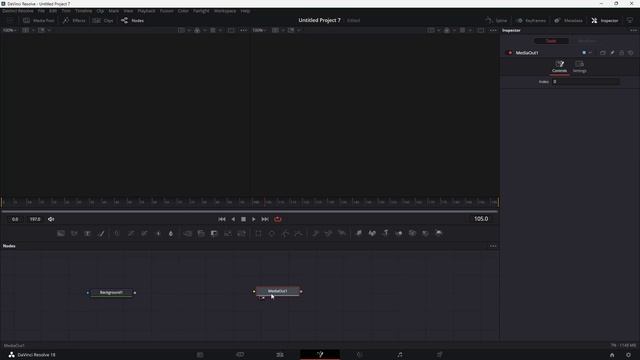Add a Paint node from the toolbar
Viewport: 640px width, 360px height.
click(101, 233)
